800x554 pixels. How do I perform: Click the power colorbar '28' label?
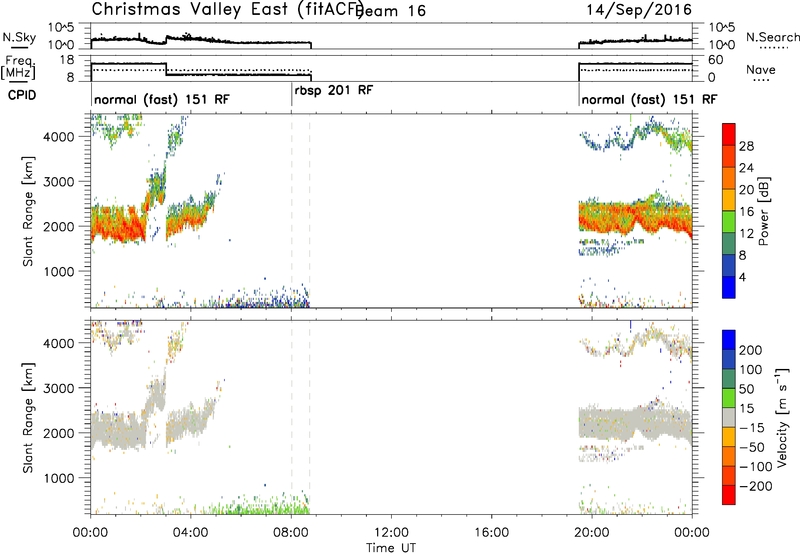click(x=746, y=146)
